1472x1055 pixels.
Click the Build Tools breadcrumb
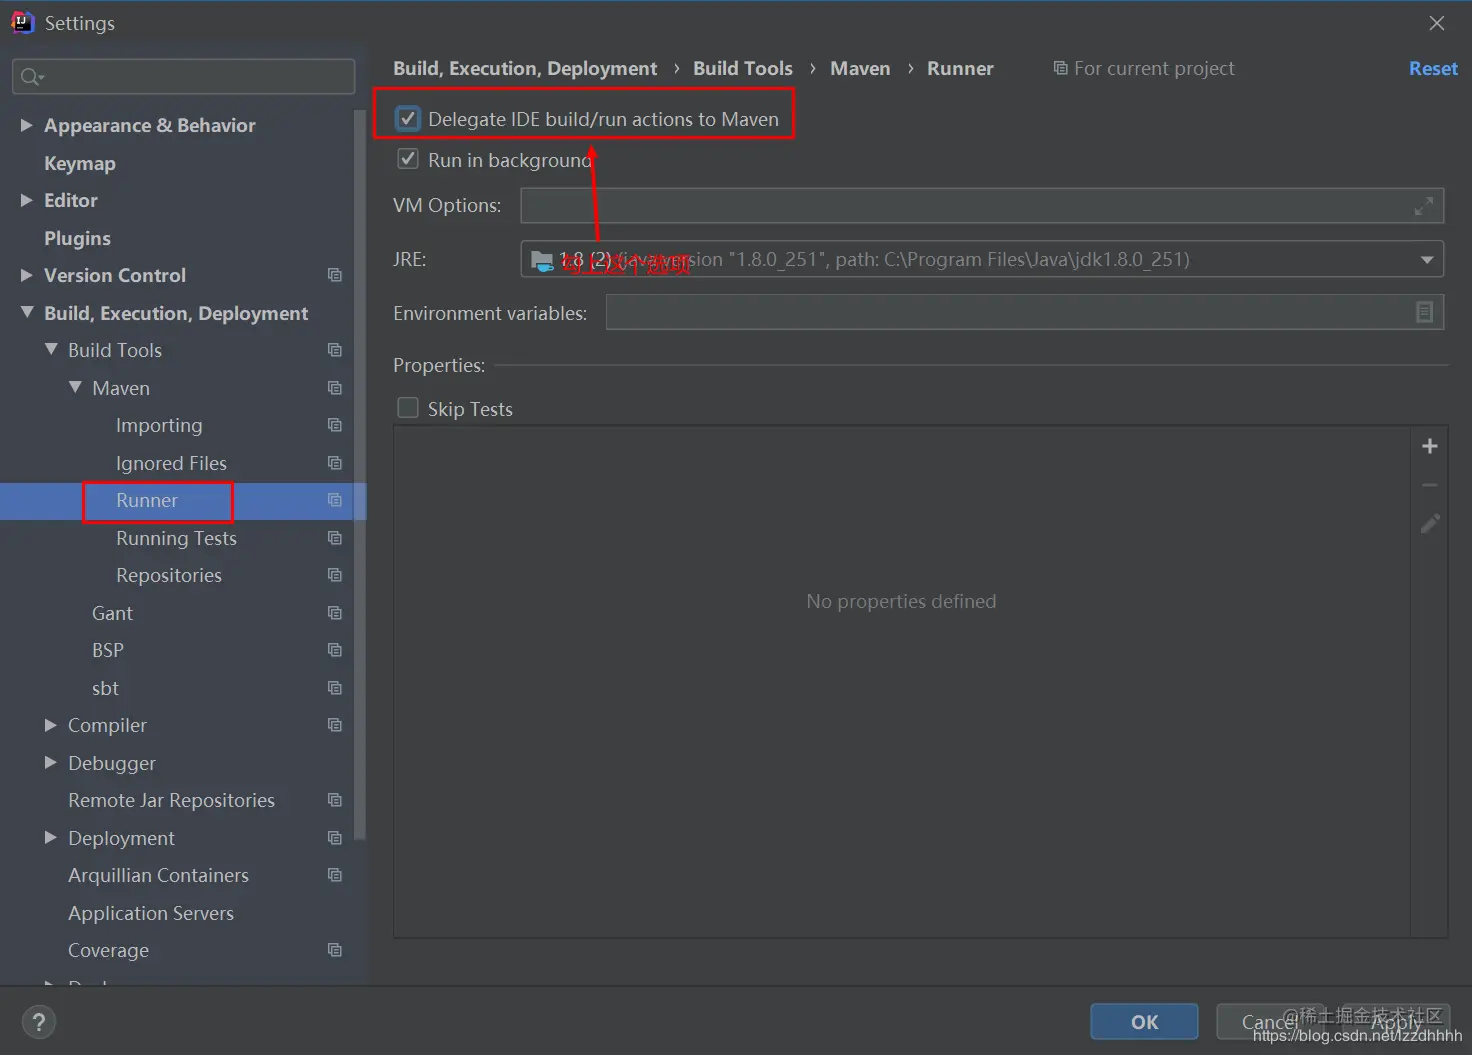point(743,68)
